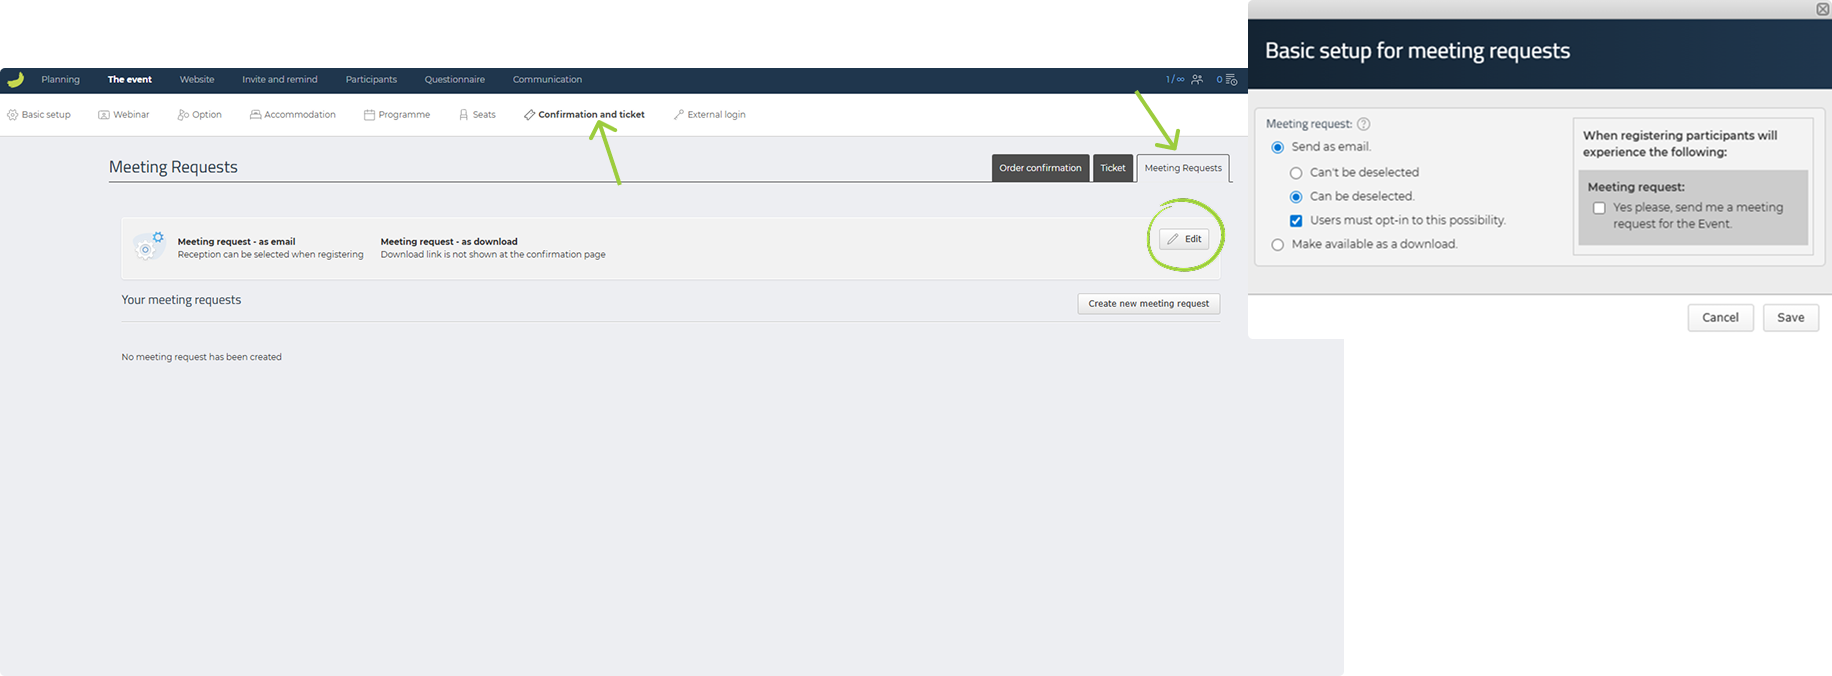Switch to the Ticket tab
This screenshot has width=1832, height=676.
[x=1112, y=168]
